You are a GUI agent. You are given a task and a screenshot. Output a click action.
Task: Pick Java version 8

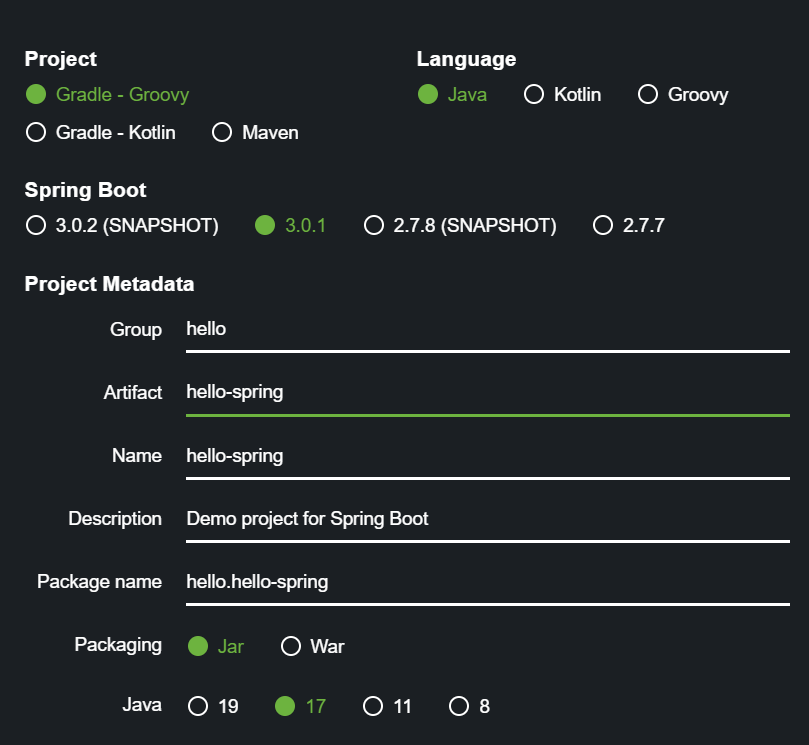click(x=459, y=706)
